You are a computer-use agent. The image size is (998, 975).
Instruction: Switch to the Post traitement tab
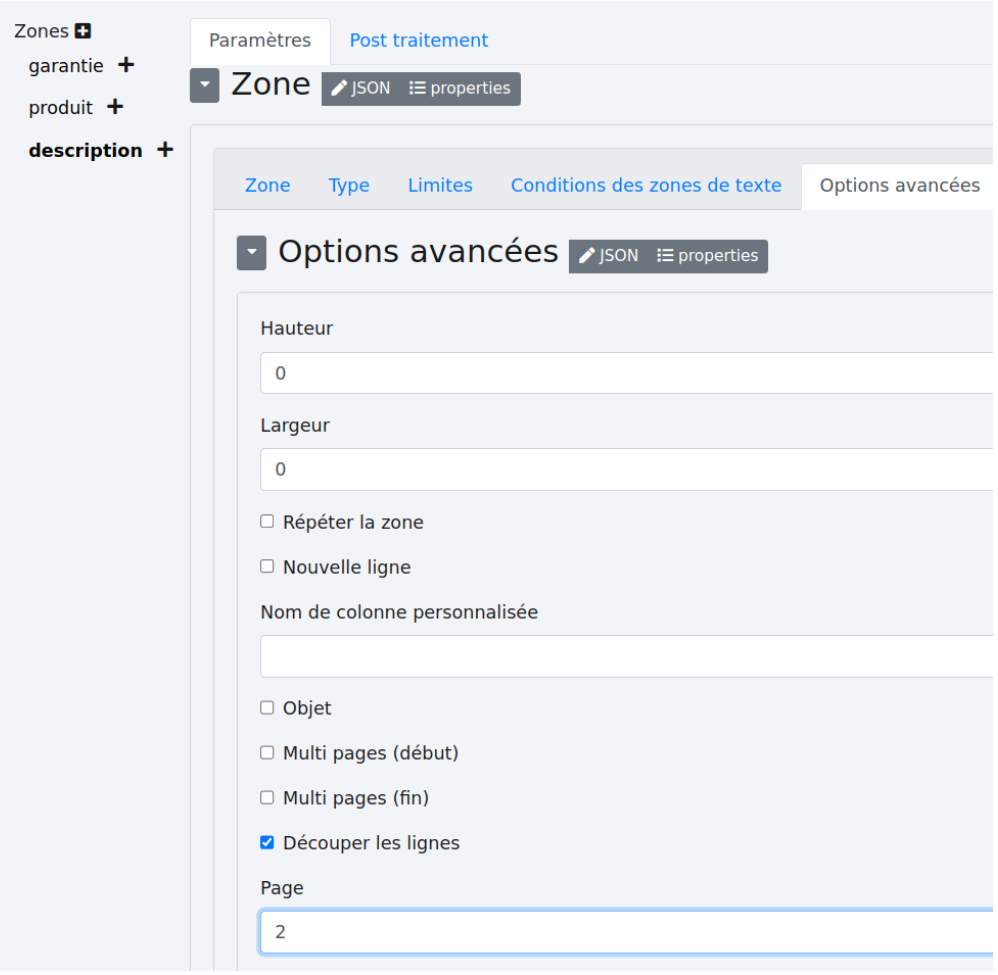pyautogui.click(x=418, y=41)
